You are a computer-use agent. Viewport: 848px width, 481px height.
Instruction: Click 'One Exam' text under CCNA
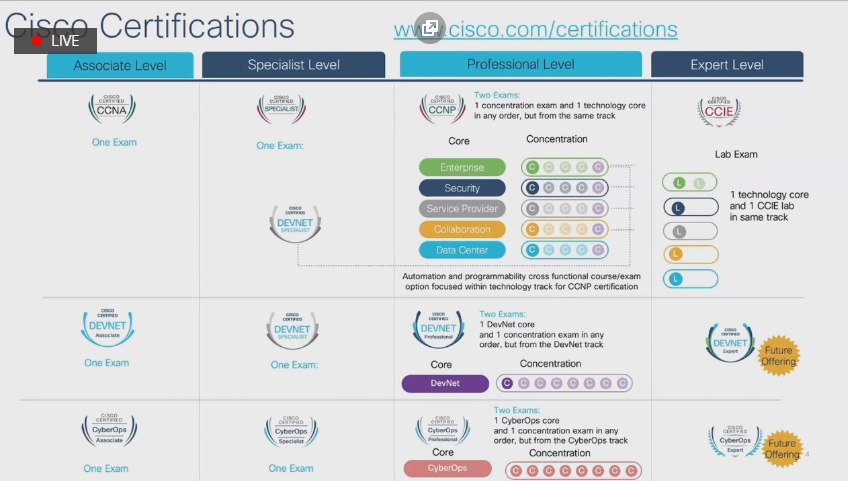point(114,142)
